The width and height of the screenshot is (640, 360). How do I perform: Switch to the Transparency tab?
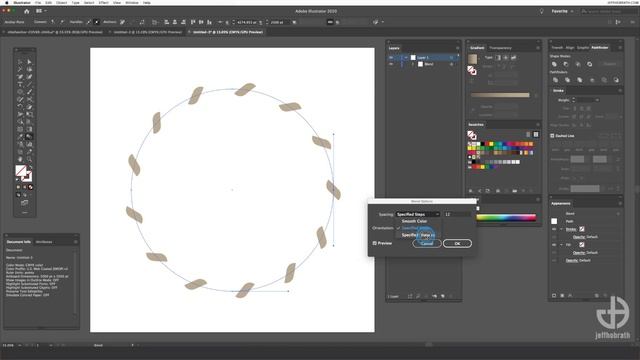tap(500, 48)
